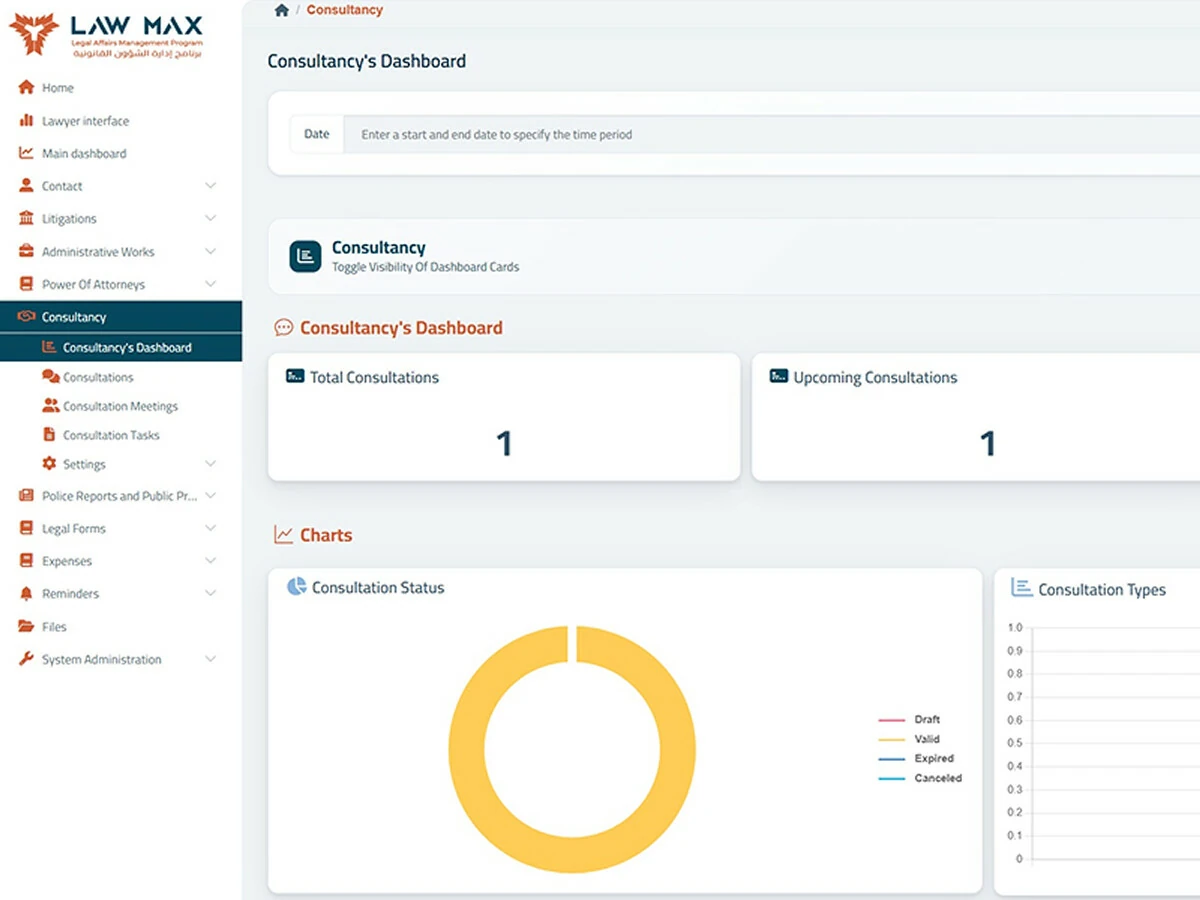Click the Consultancy card toggle visibility icon

point(306,256)
